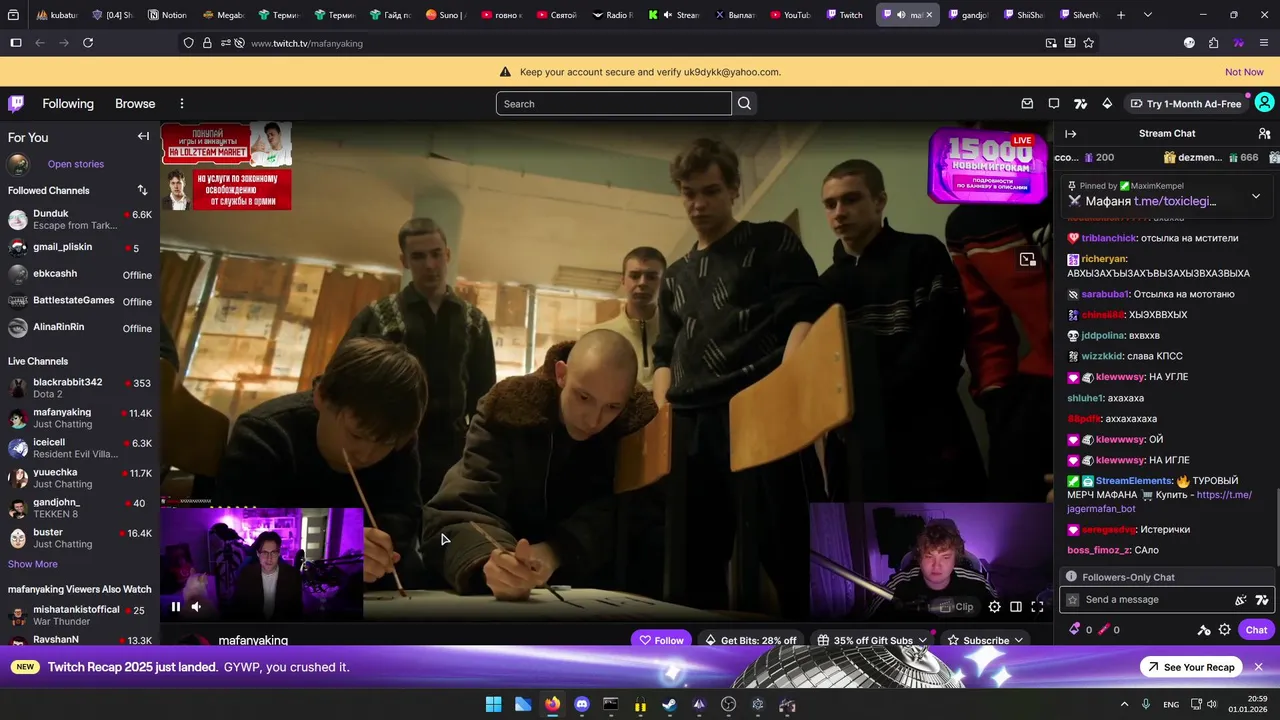Enter fullscreen on the video player

pos(1037,606)
